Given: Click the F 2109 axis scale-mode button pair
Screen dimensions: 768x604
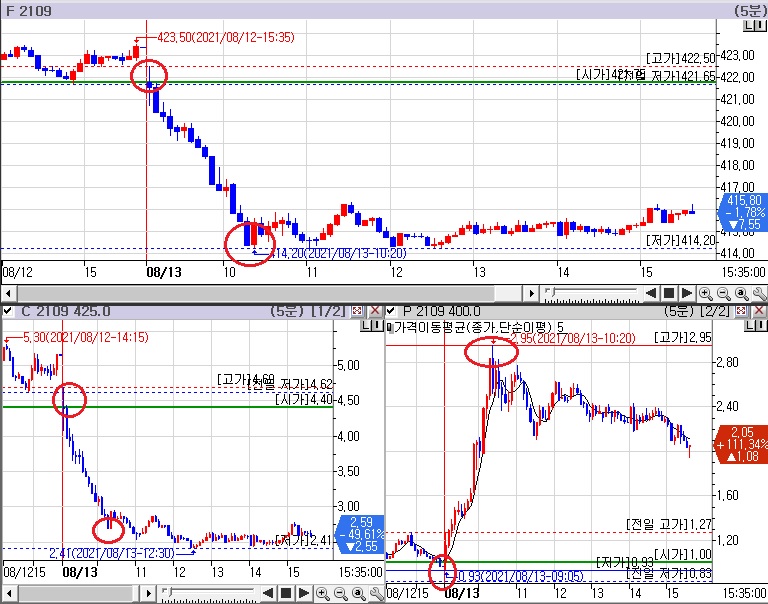Looking at the screenshot, I should pos(755,26).
